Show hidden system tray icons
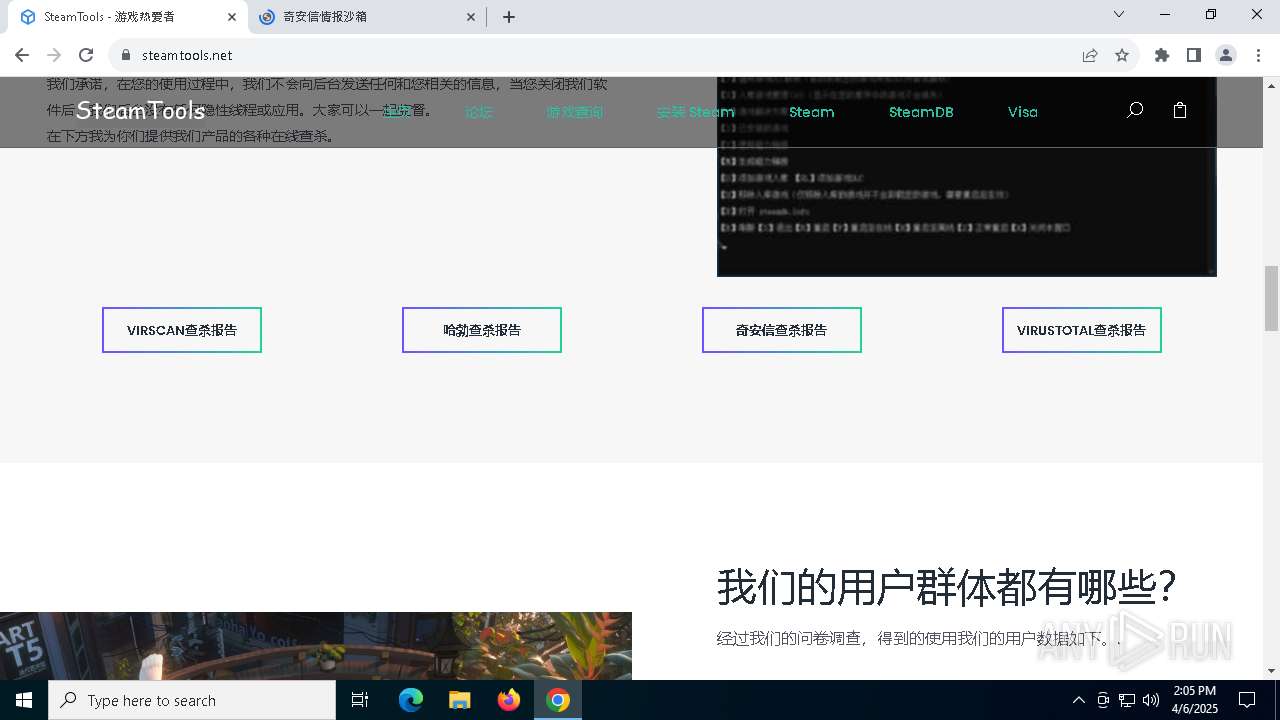1280x720 pixels. (1078, 700)
